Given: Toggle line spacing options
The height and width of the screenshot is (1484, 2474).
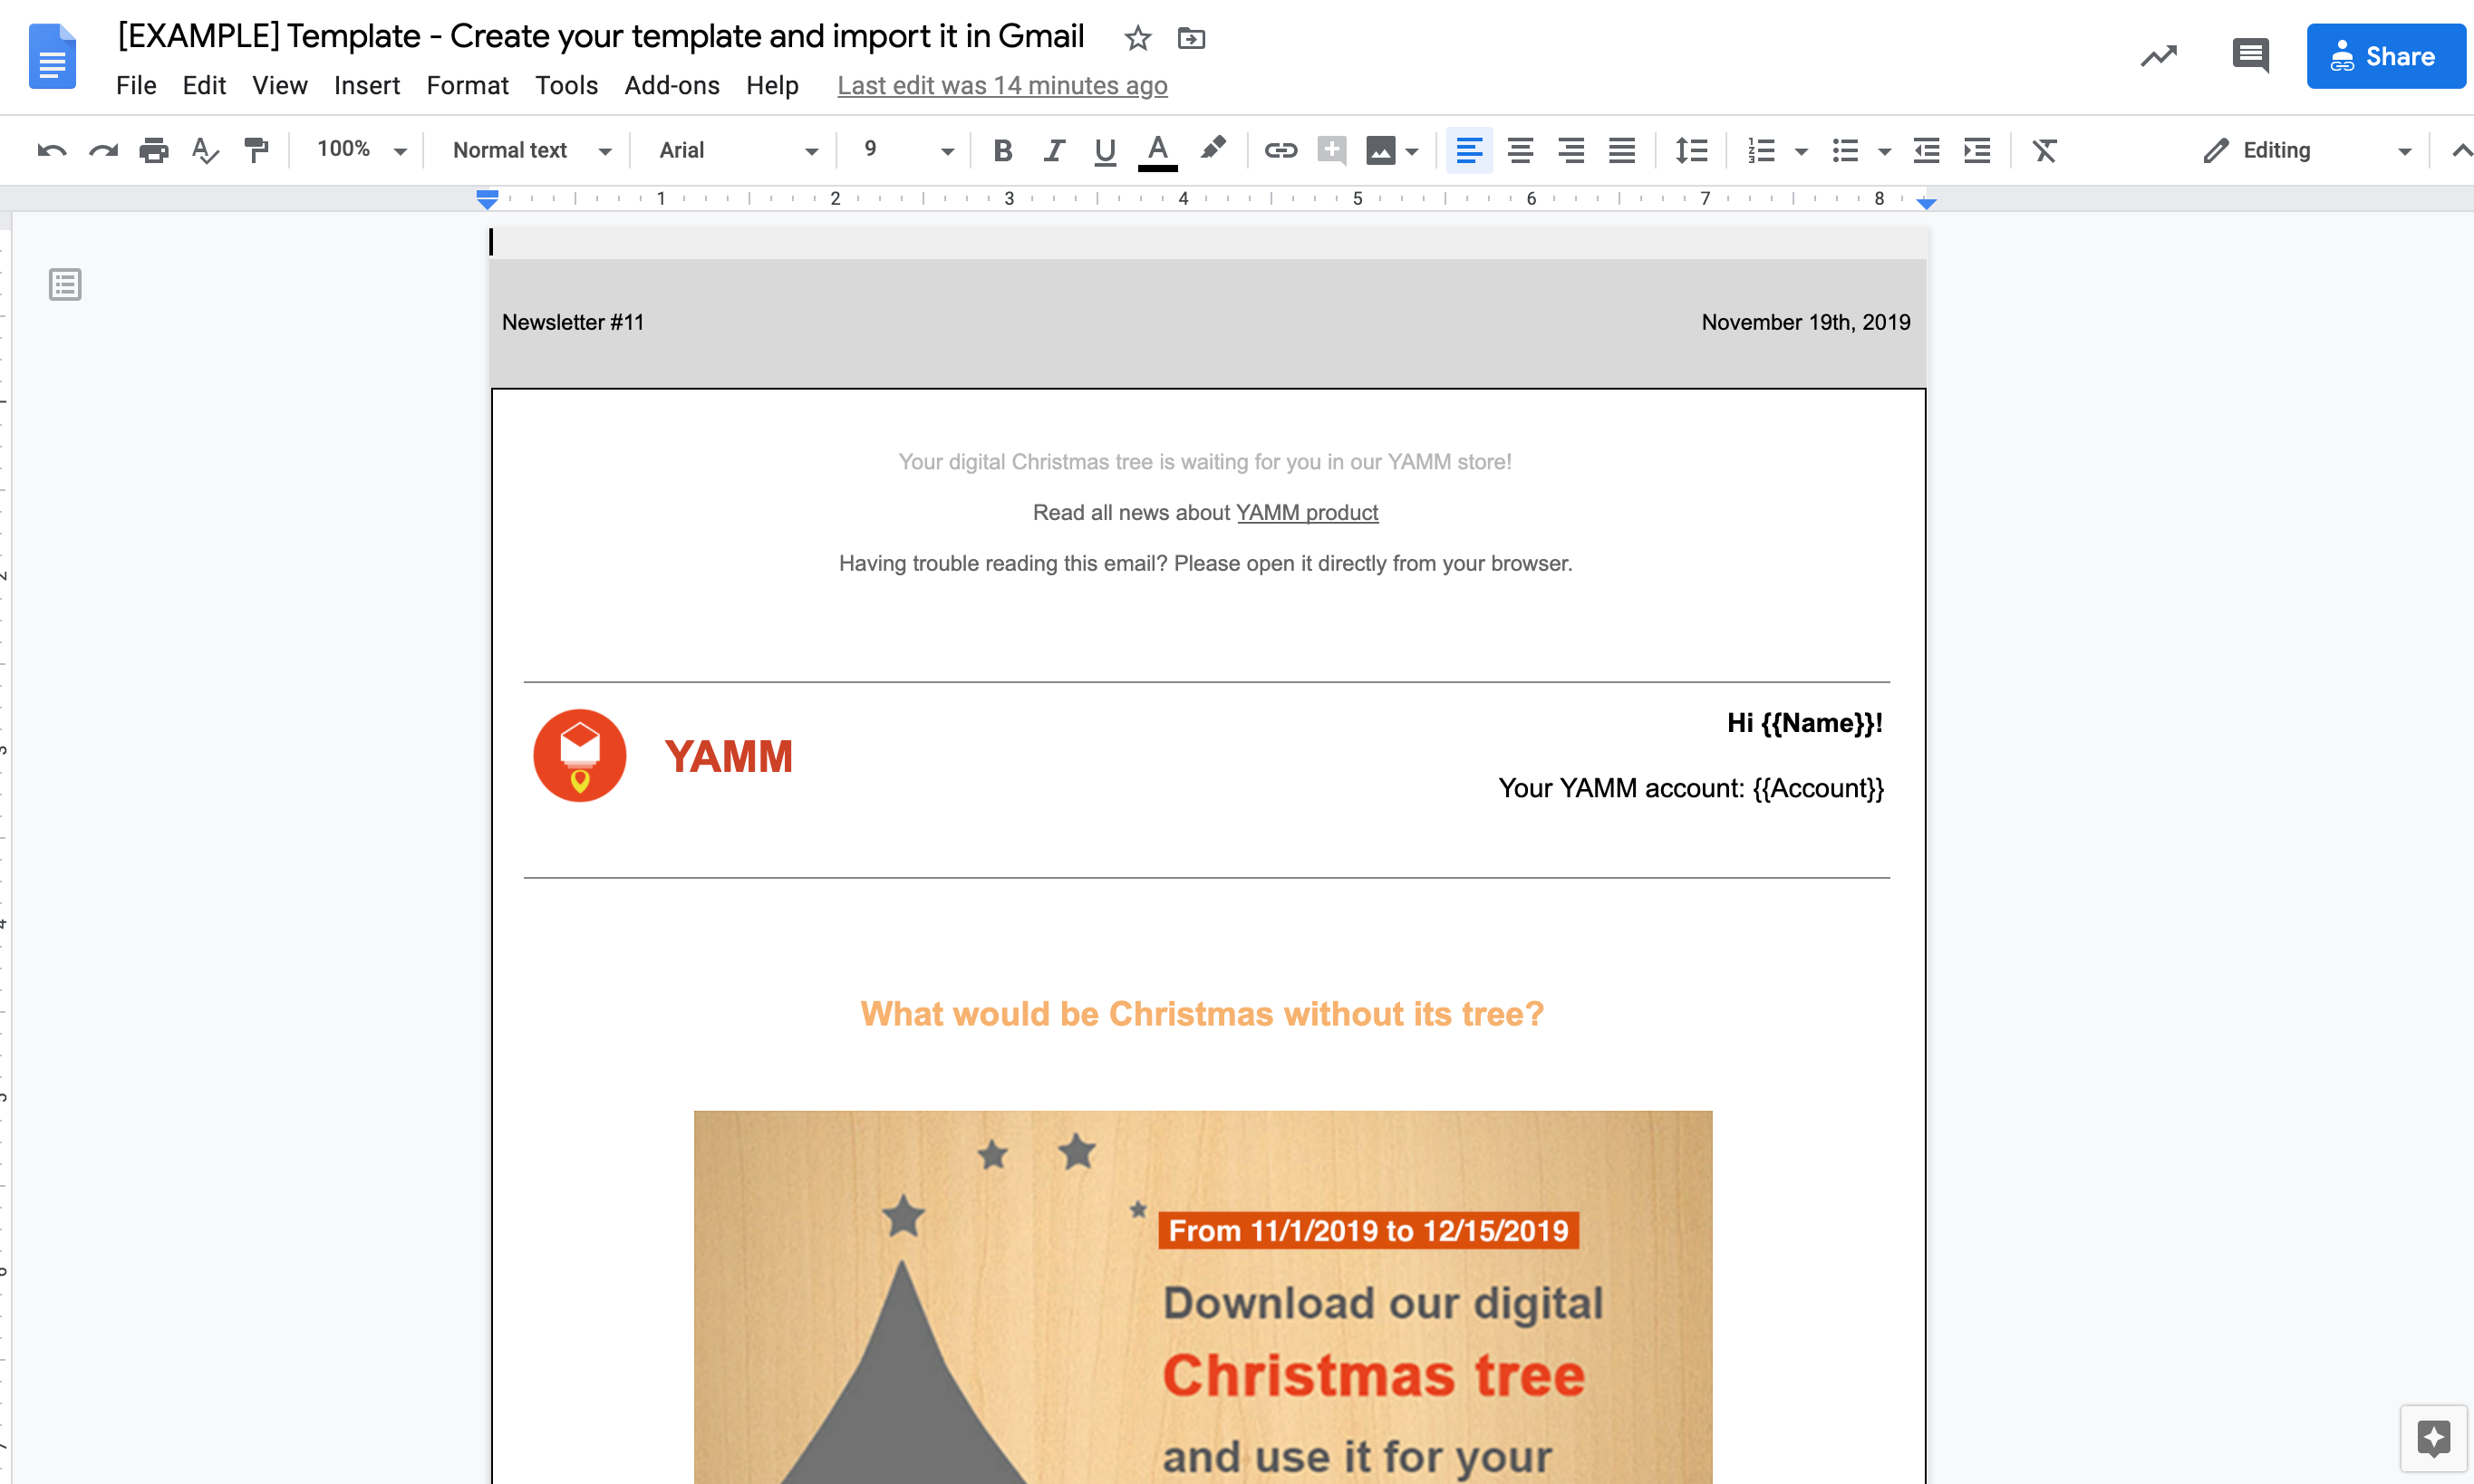Looking at the screenshot, I should pyautogui.click(x=1689, y=149).
